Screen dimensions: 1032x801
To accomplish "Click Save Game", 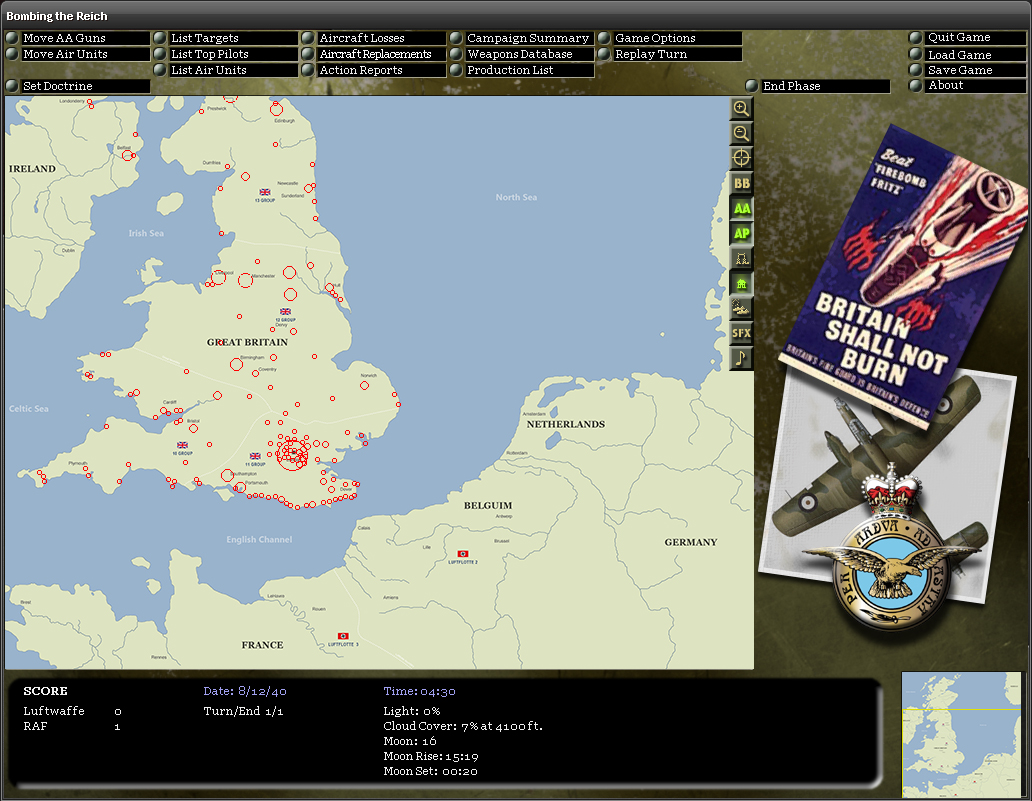I will pyautogui.click(x=968, y=70).
